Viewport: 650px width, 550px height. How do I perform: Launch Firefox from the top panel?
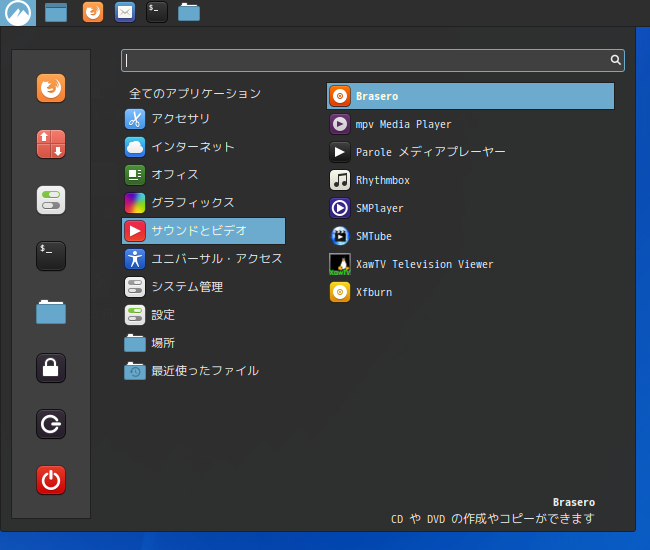coord(93,12)
